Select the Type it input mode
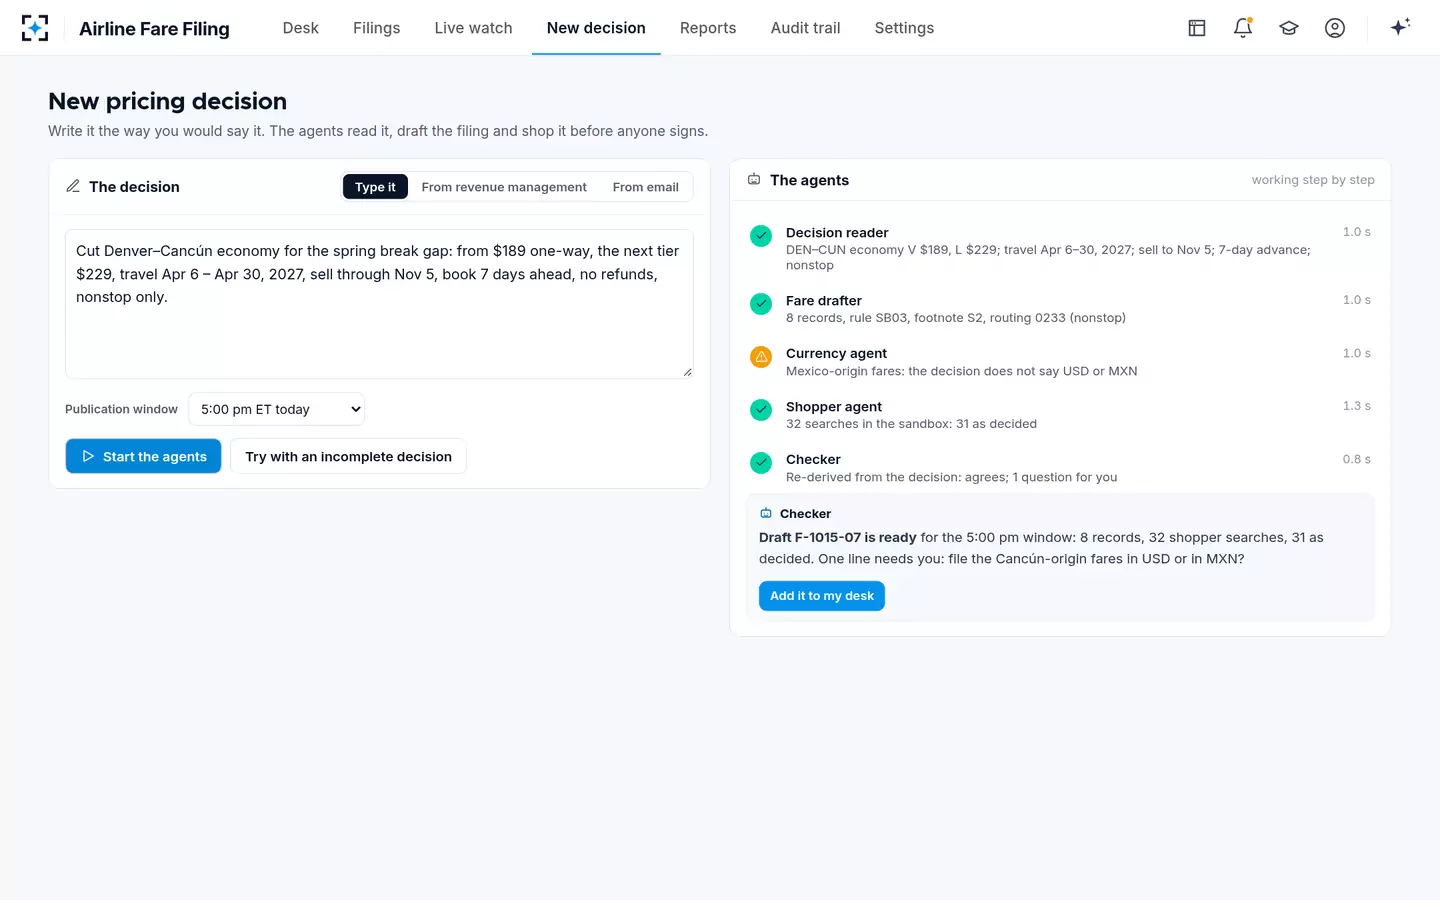The height and width of the screenshot is (900, 1440). [375, 187]
